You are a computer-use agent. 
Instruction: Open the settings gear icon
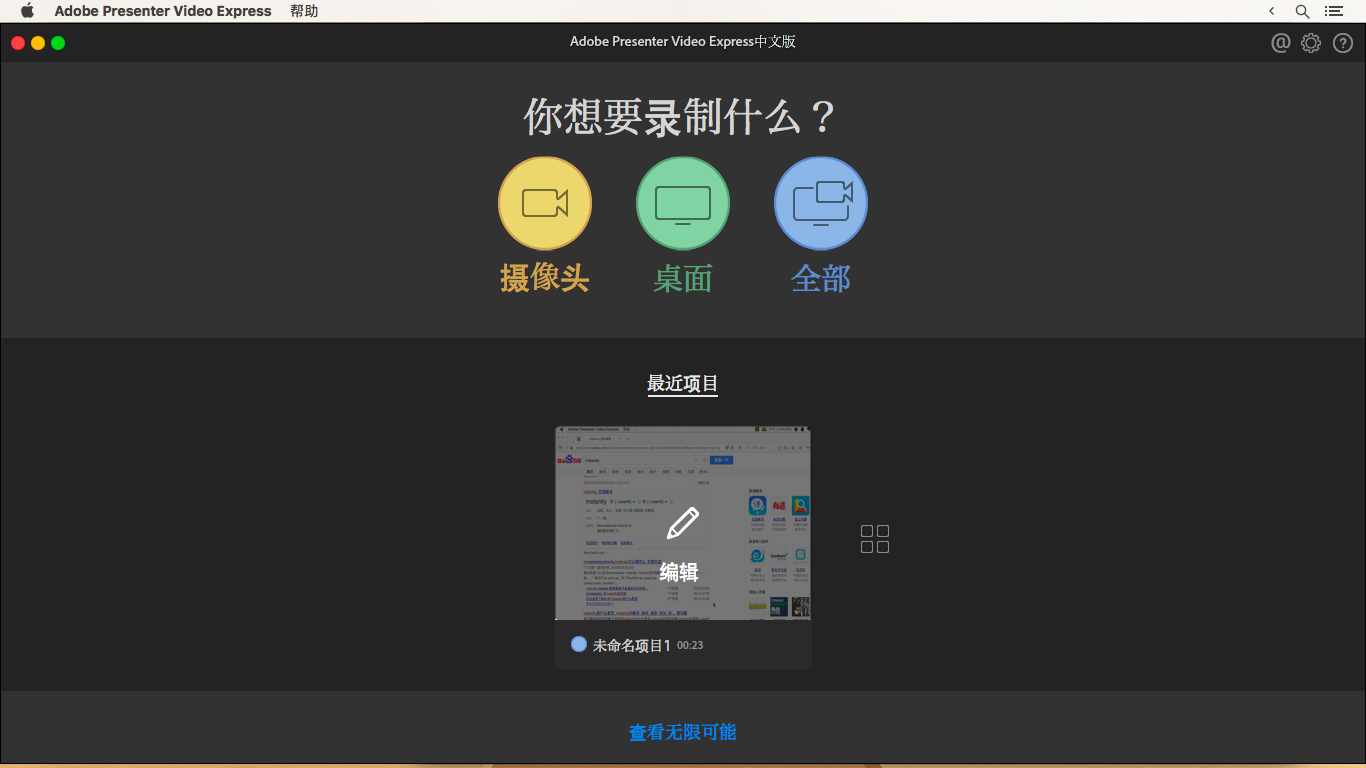[1311, 43]
